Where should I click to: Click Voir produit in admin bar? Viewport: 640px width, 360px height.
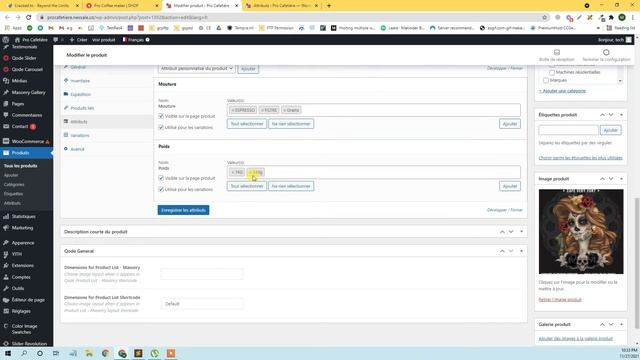104,40
